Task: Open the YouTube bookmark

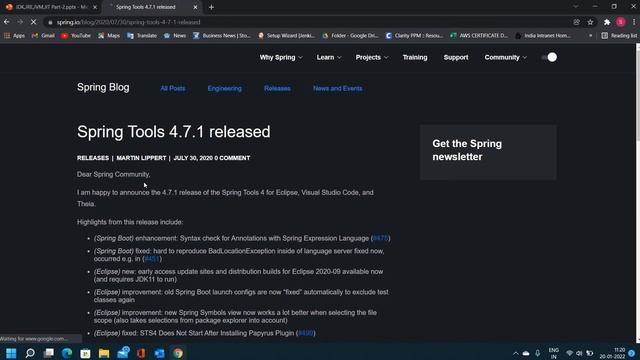Action: pos(76,36)
